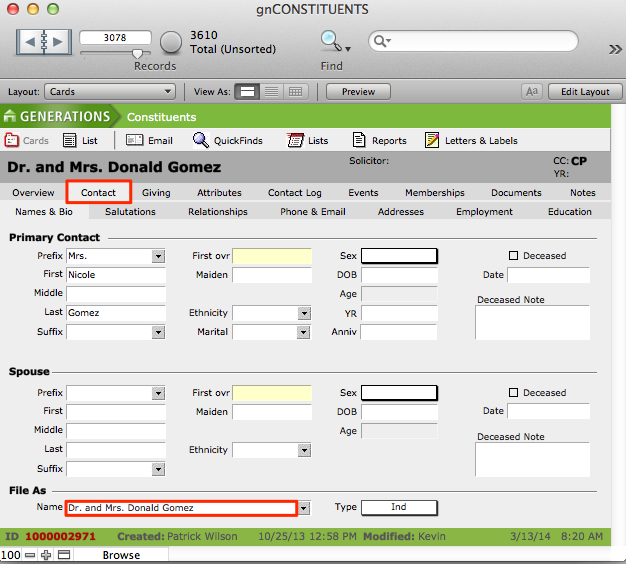Select form view in View As
The width and height of the screenshot is (626, 564).
[x=247, y=92]
